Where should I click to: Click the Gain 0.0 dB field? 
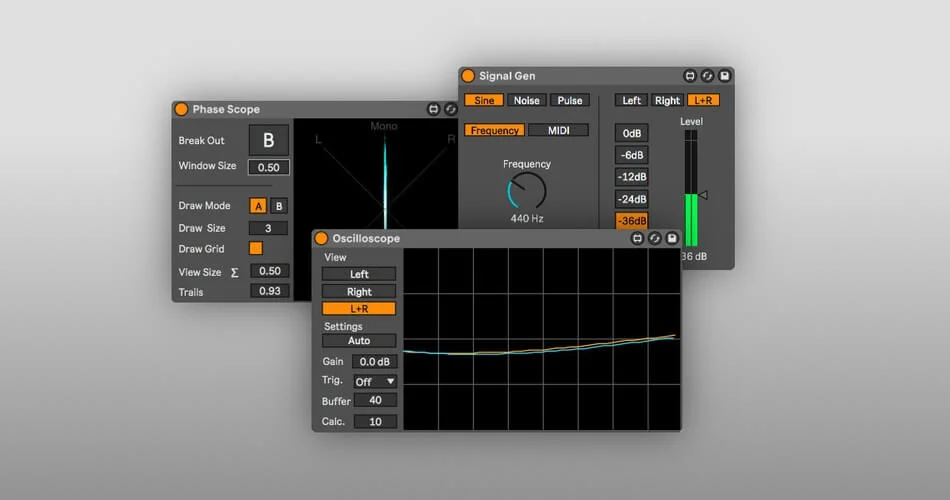click(374, 362)
